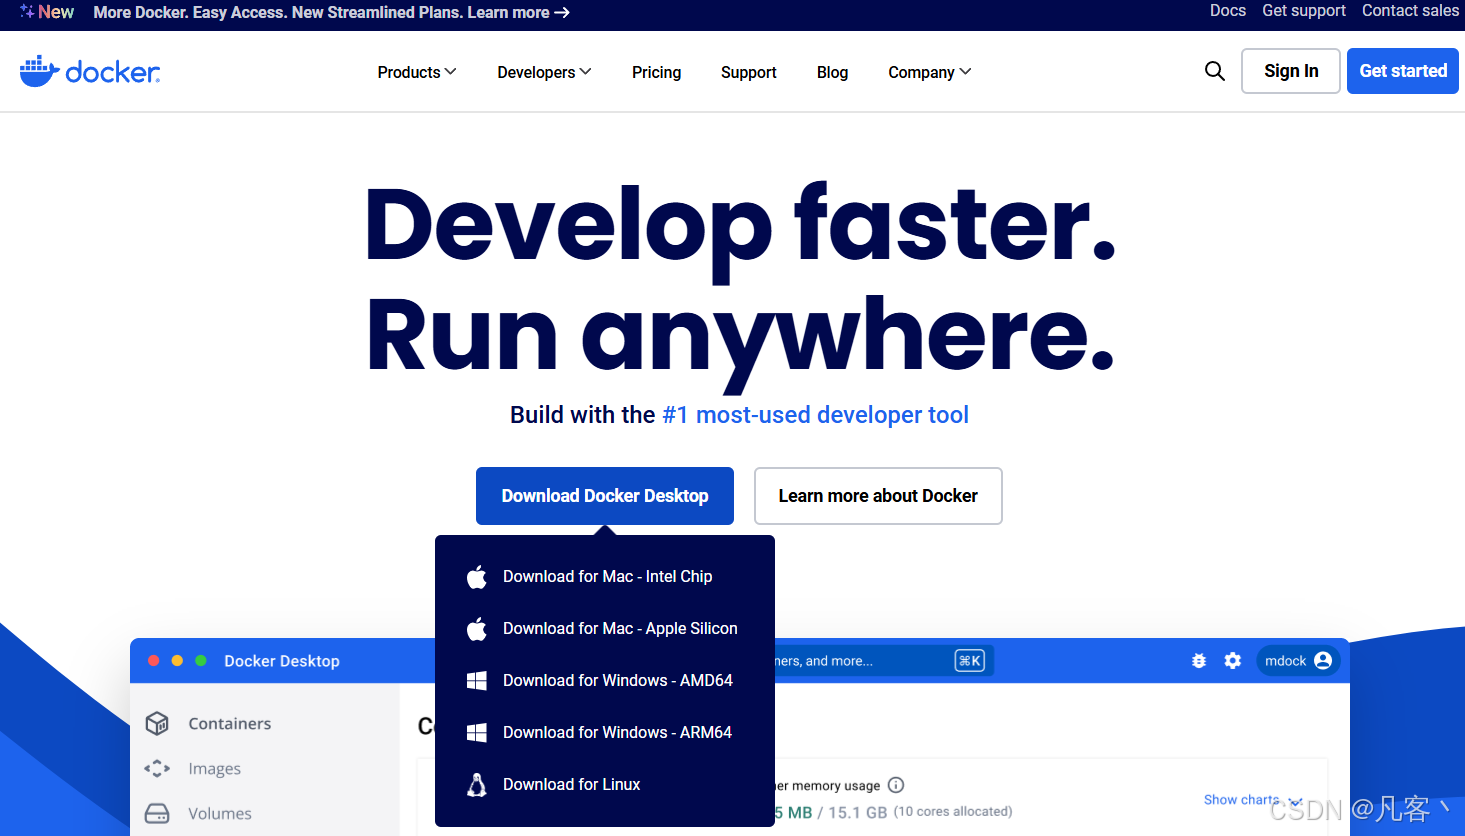This screenshot has height=836, width=1465.
Task: Click the Download Docker Desktop button
Action: (605, 496)
